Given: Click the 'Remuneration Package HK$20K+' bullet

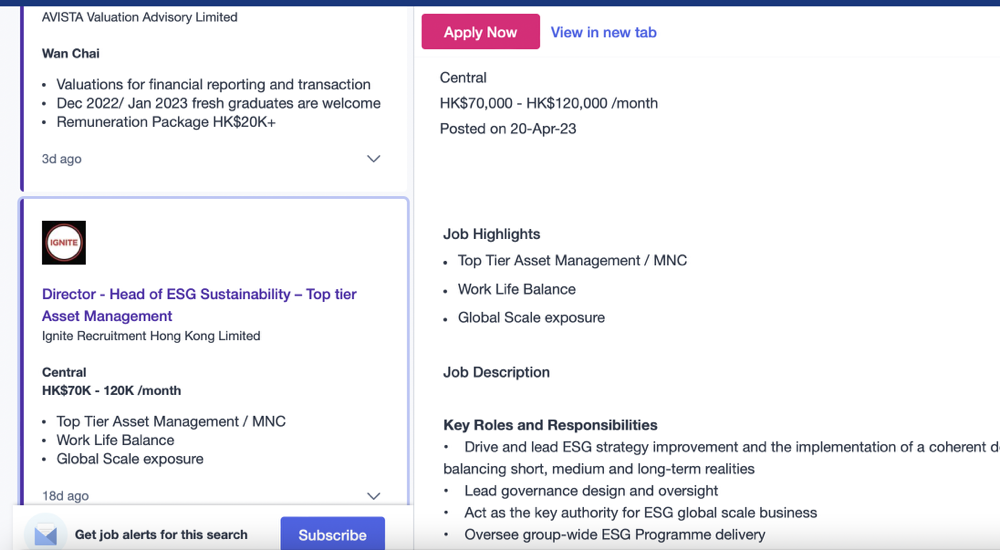Looking at the screenshot, I should click(x=166, y=122).
